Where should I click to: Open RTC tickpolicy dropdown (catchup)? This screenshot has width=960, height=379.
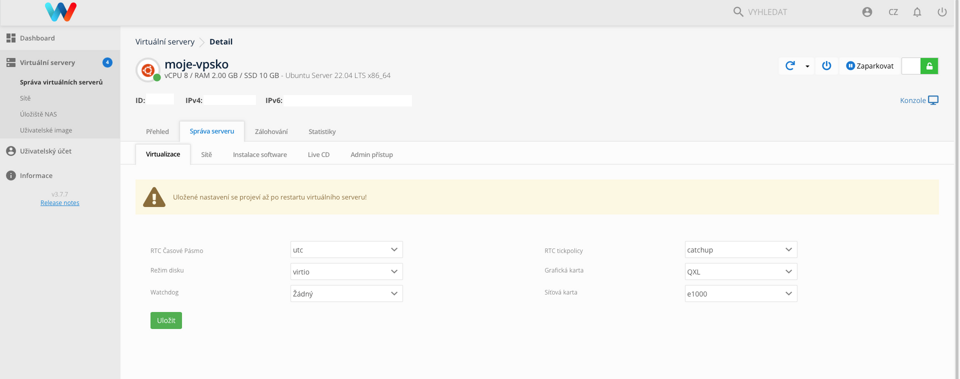click(741, 250)
